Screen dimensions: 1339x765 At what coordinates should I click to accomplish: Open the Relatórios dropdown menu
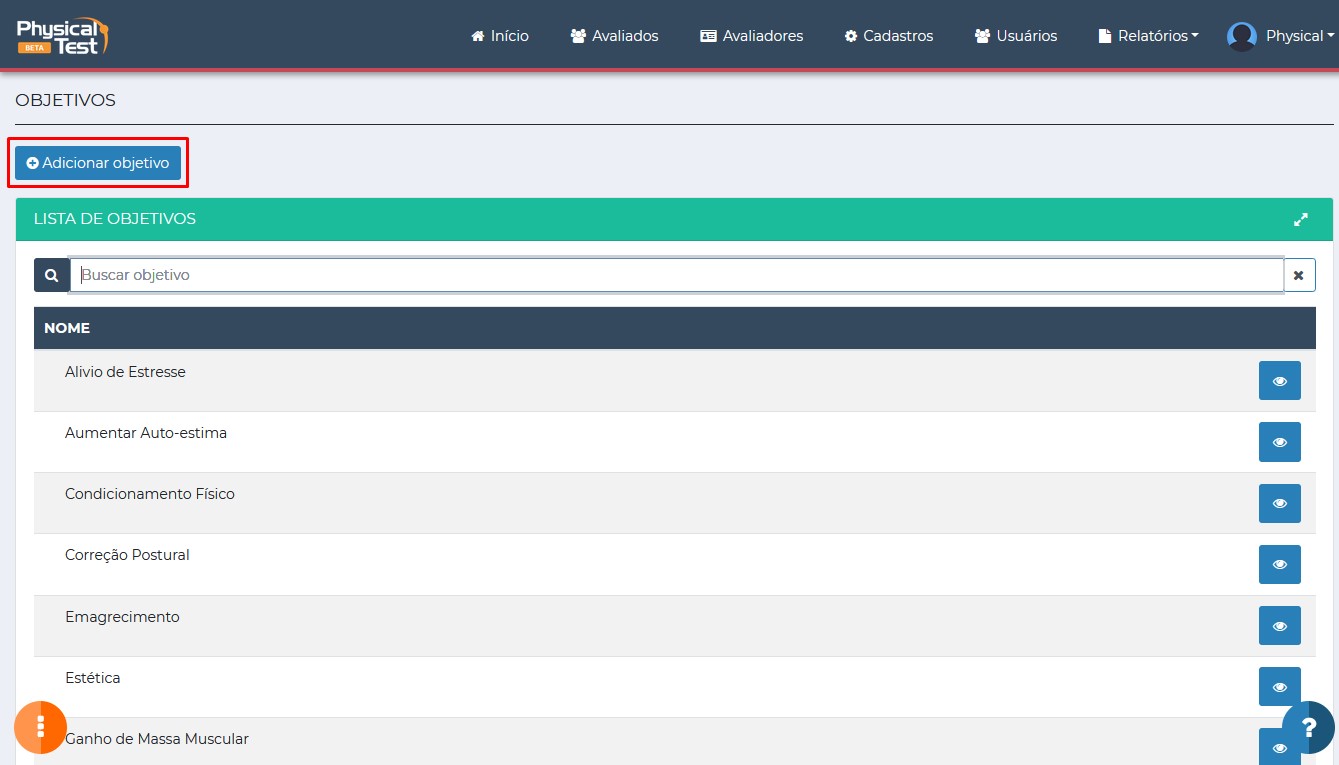1148,36
